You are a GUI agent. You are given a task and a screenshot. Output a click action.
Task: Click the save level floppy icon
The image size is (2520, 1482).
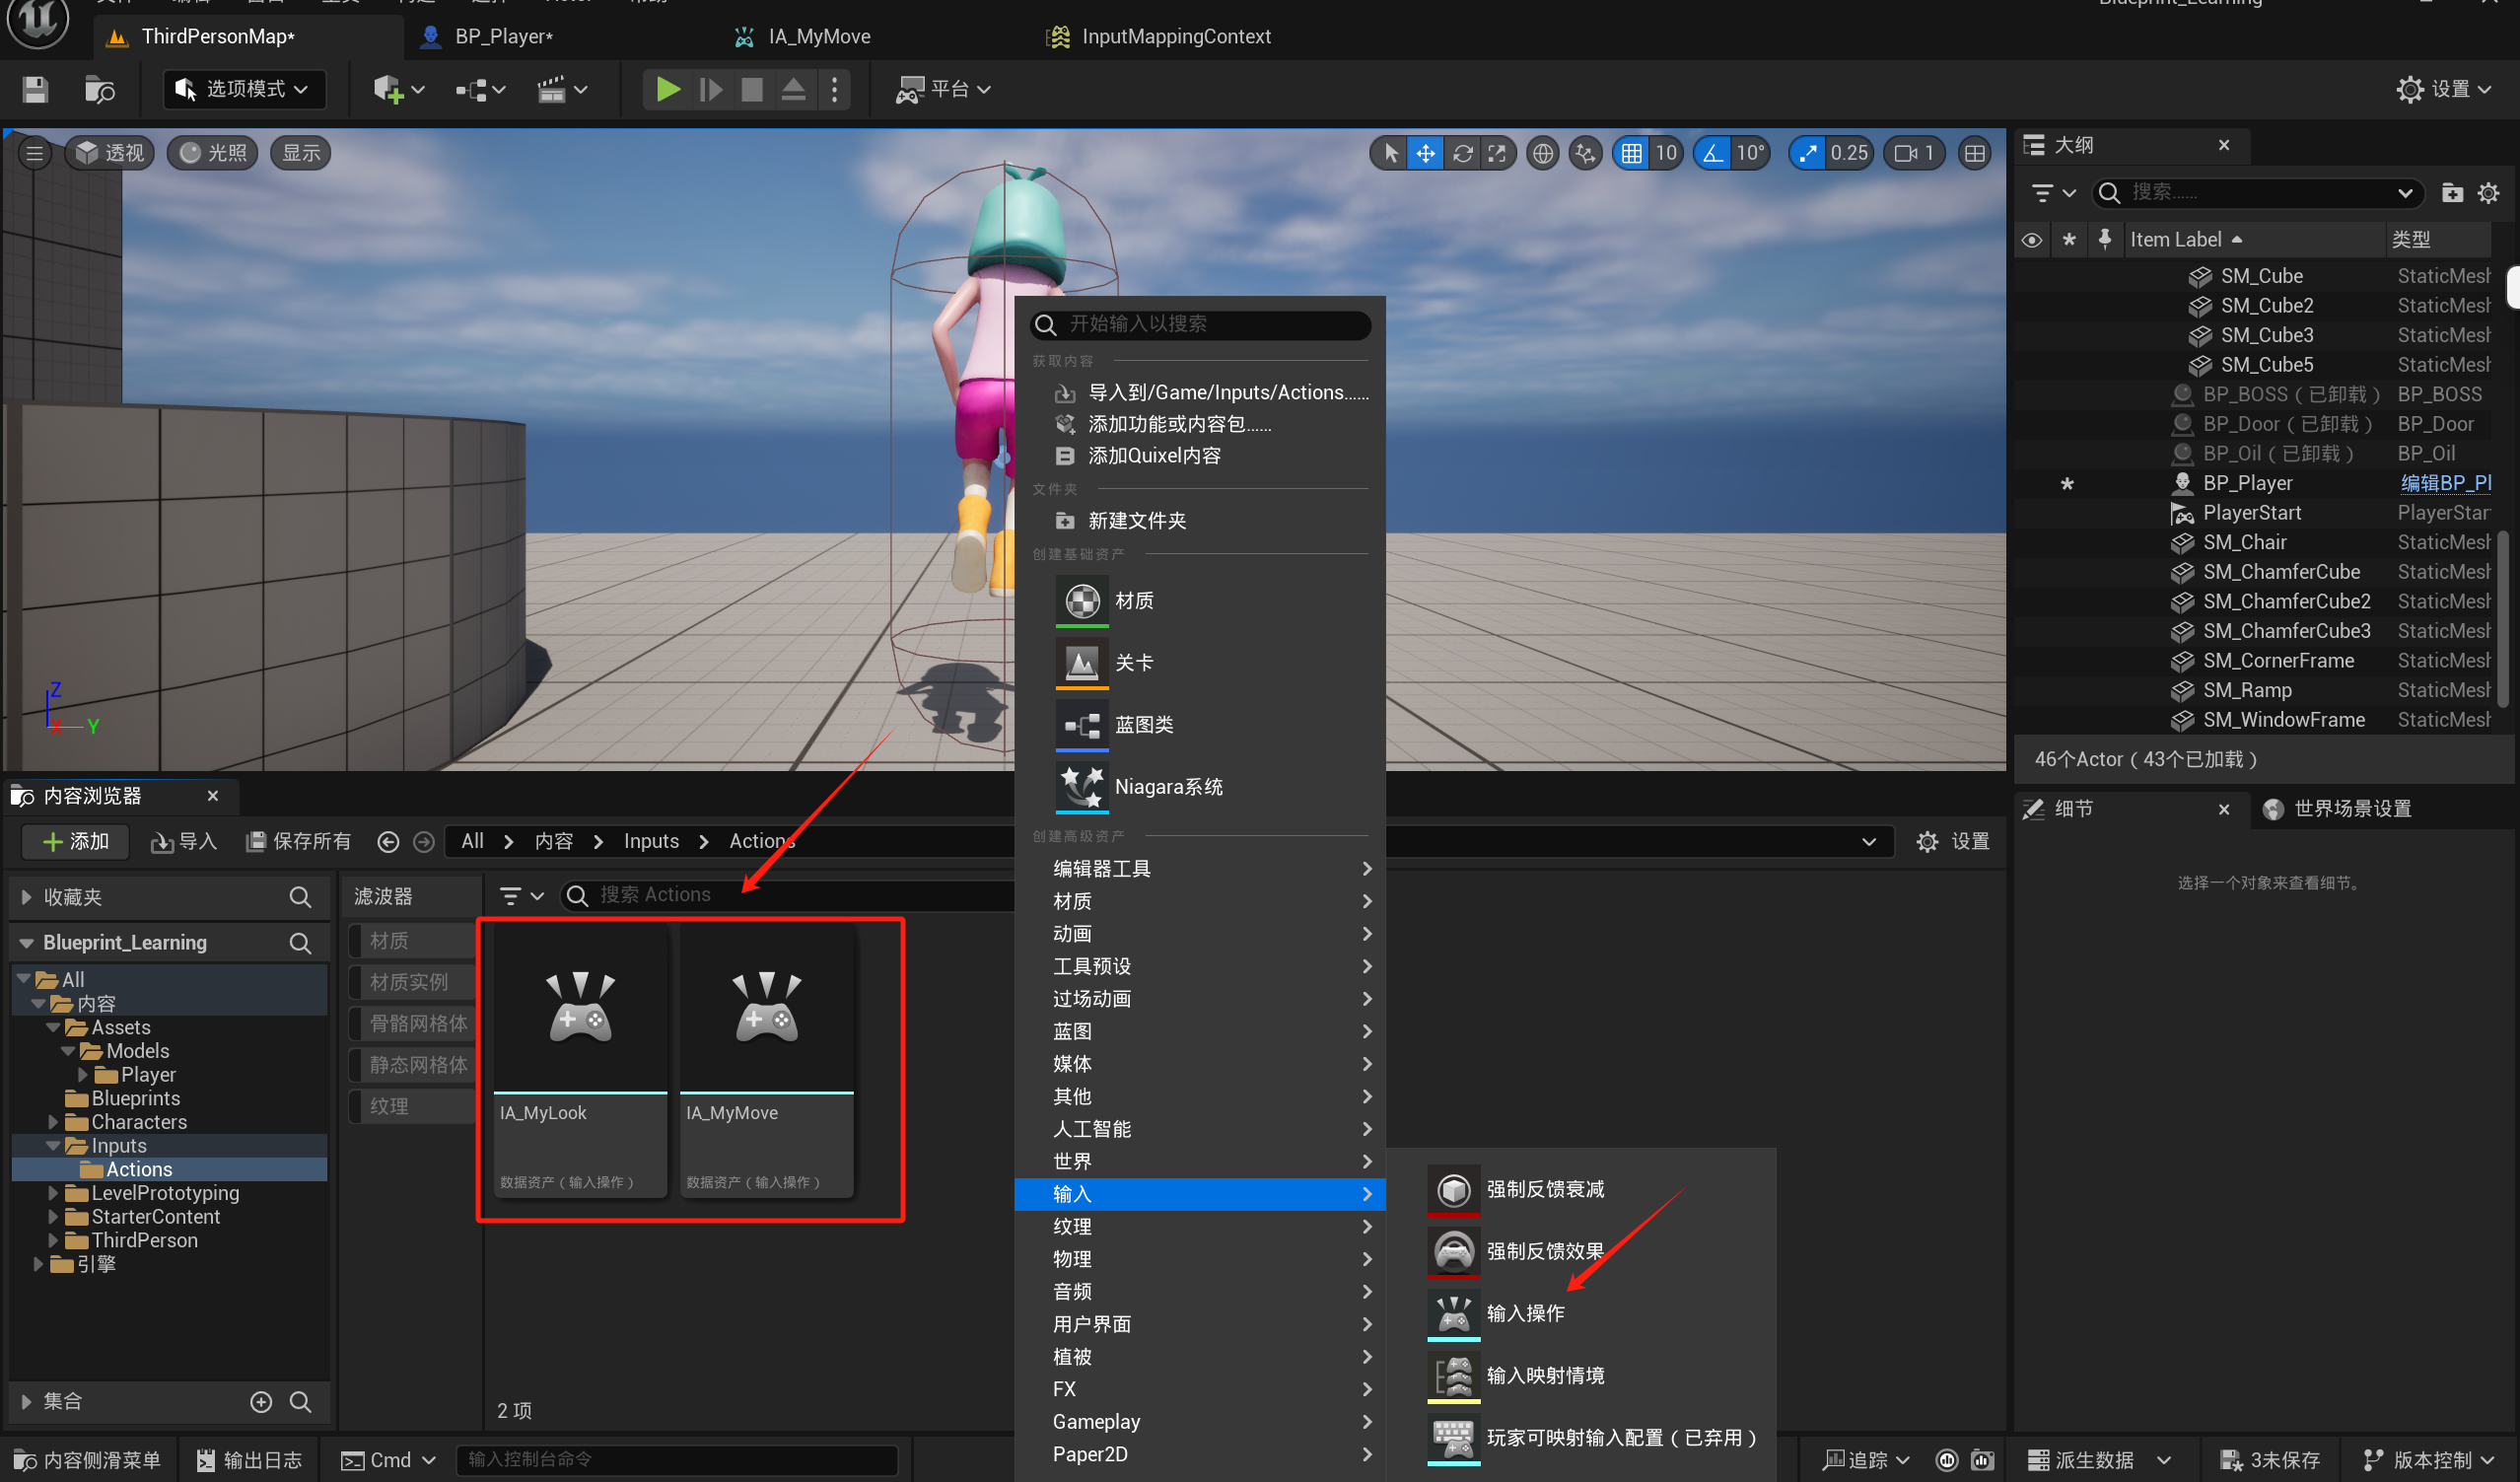click(36, 90)
